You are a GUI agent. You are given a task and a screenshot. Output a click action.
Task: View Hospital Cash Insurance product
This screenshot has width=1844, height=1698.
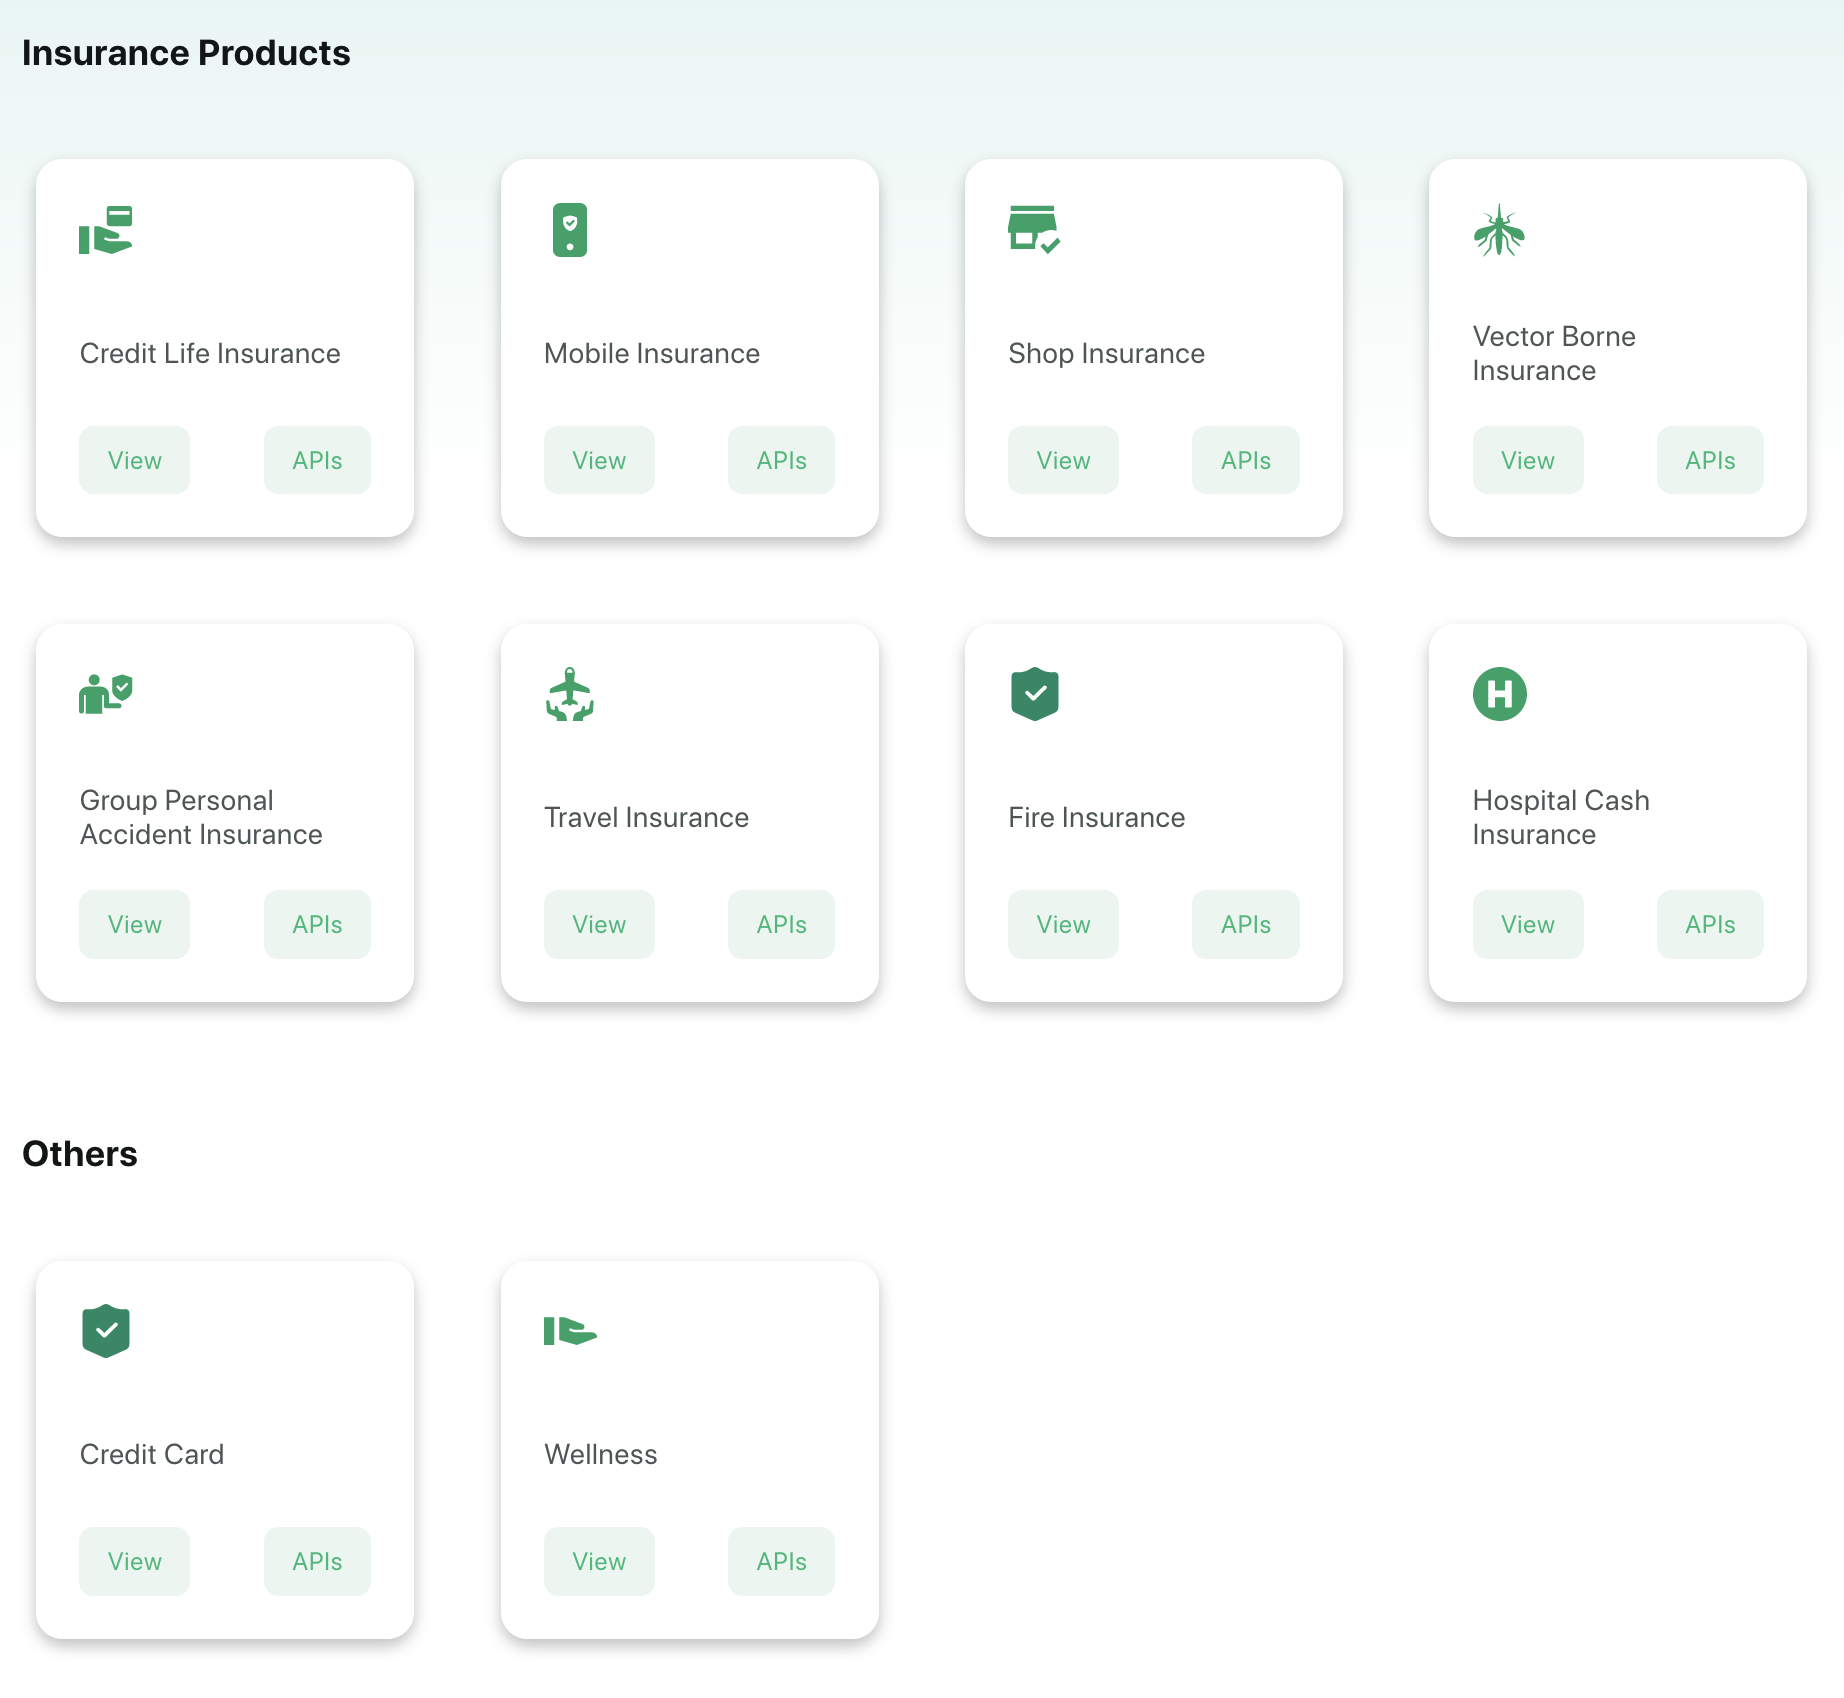pos(1528,924)
